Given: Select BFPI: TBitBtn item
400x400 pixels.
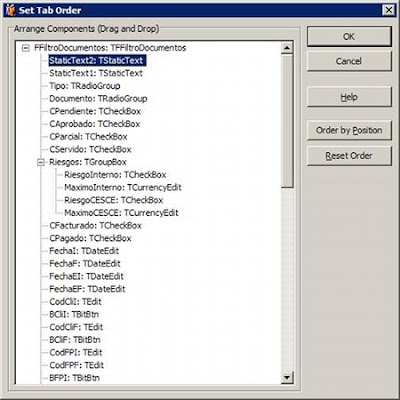Looking at the screenshot, I should click(x=74, y=378).
